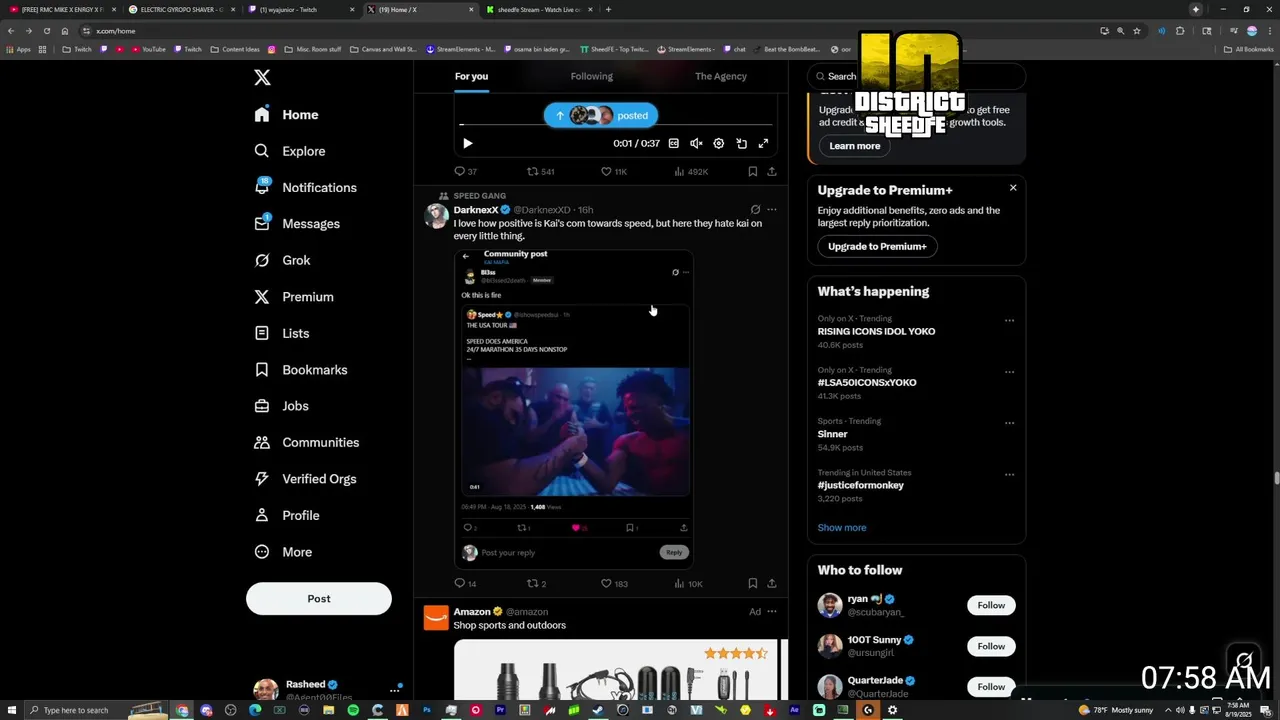Switch to the sheedfe Stream browser tab

click(540, 10)
